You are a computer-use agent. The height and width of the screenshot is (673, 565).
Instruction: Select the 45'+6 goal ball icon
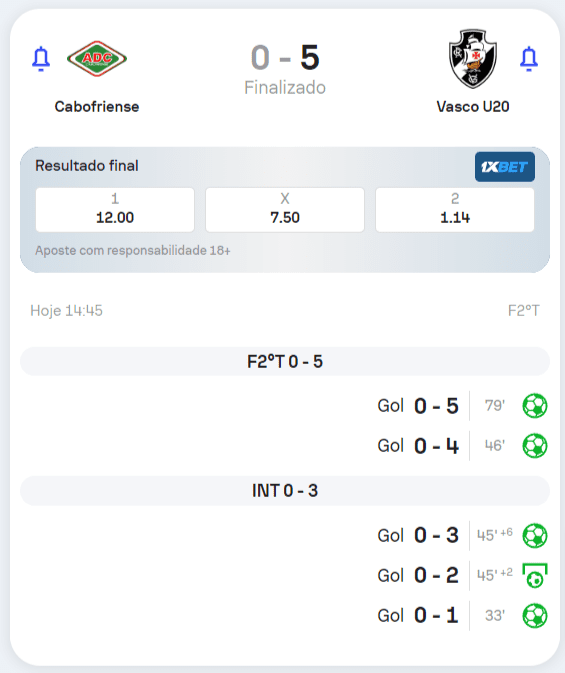point(535,535)
